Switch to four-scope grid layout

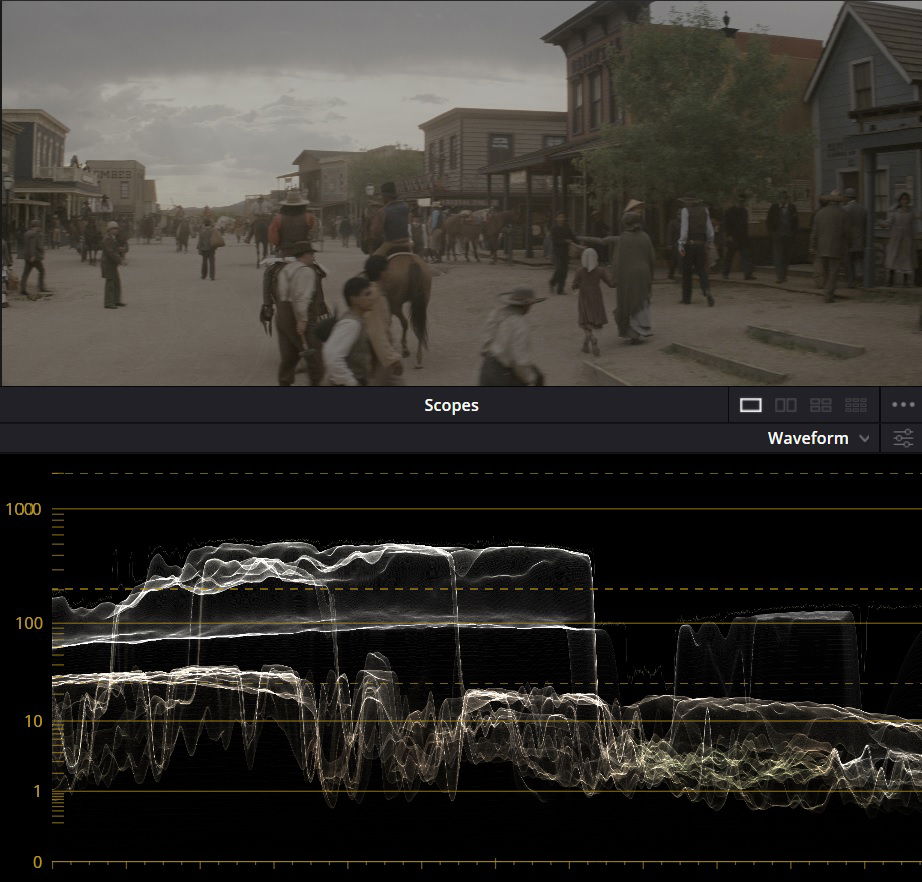(x=820, y=405)
